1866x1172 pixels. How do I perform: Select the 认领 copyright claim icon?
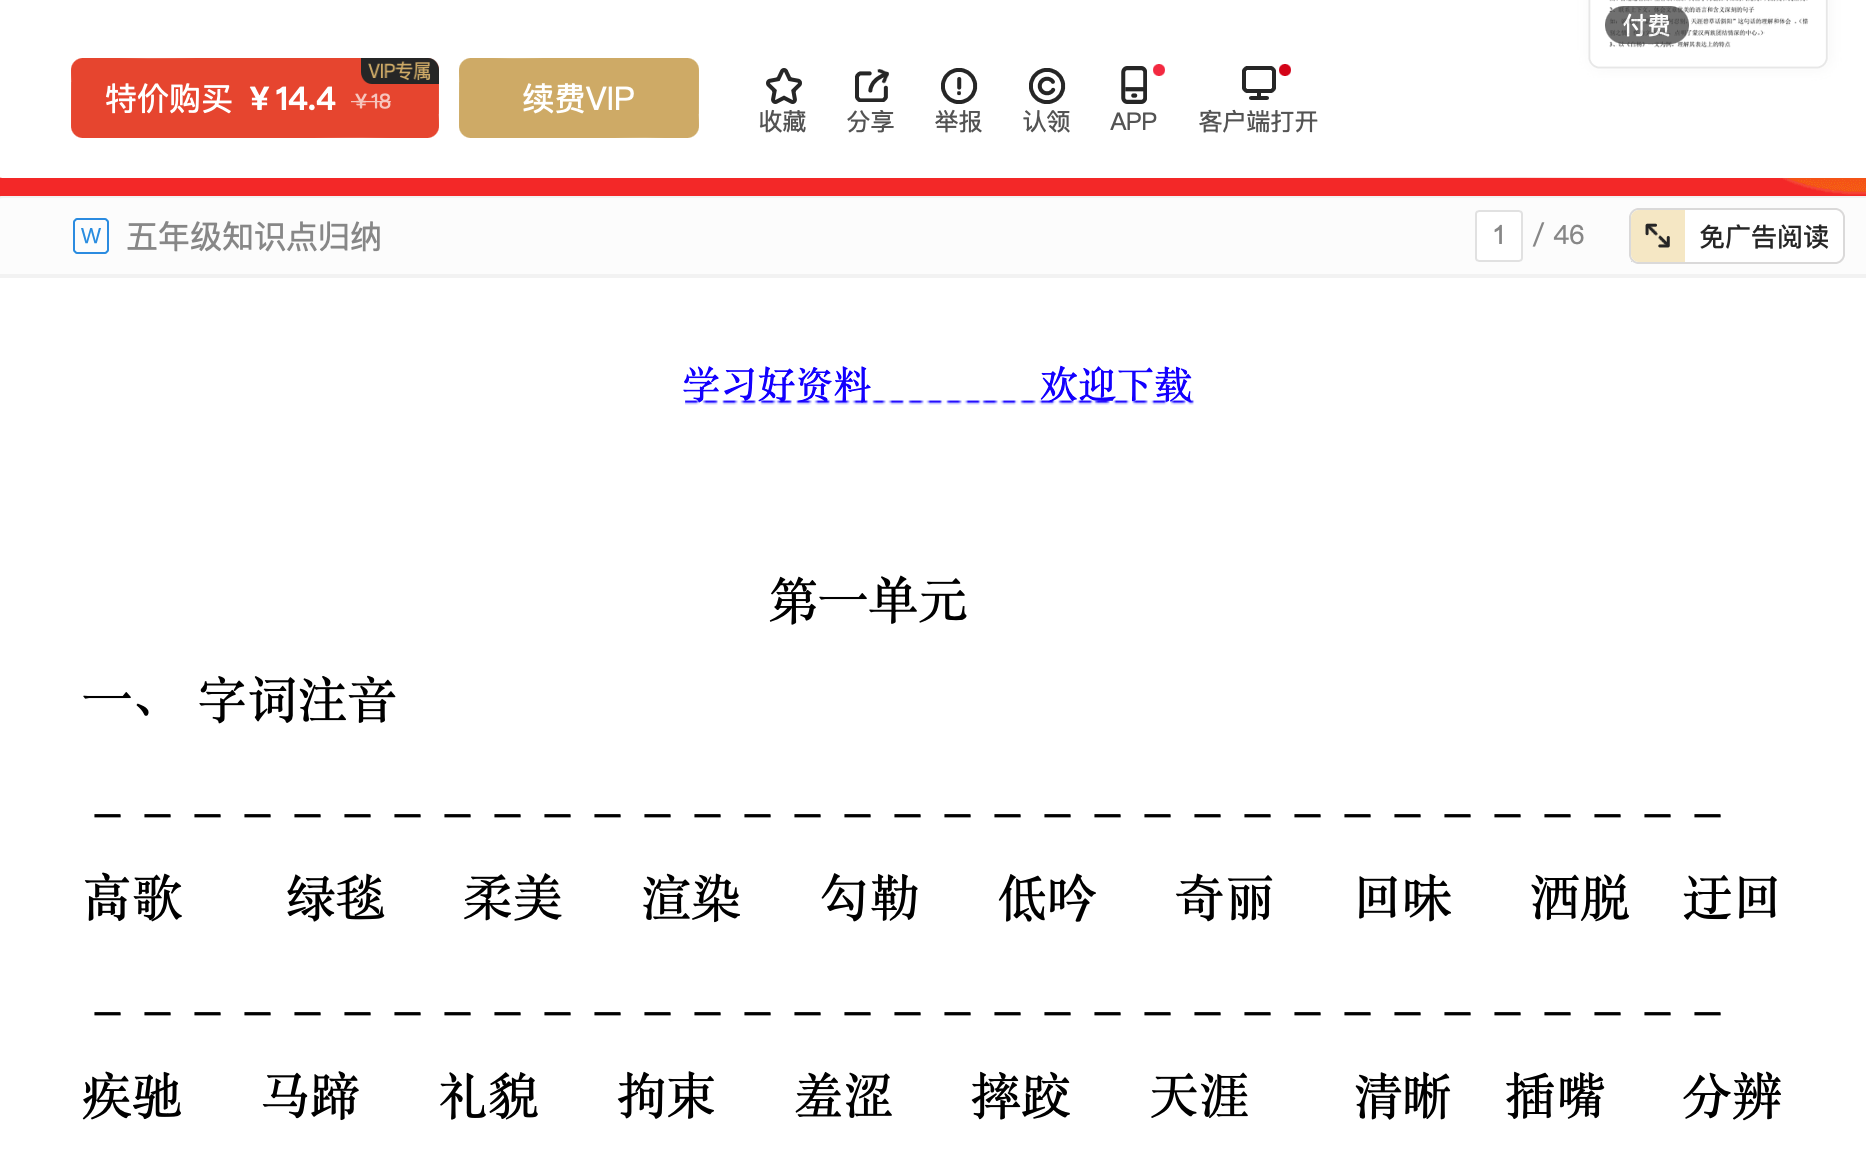point(1046,87)
